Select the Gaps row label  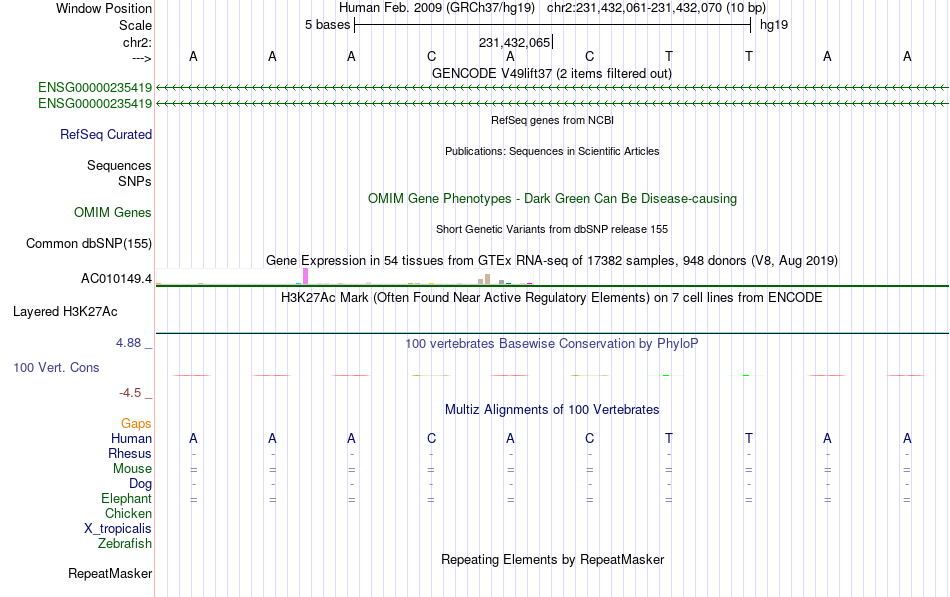click(x=136, y=423)
